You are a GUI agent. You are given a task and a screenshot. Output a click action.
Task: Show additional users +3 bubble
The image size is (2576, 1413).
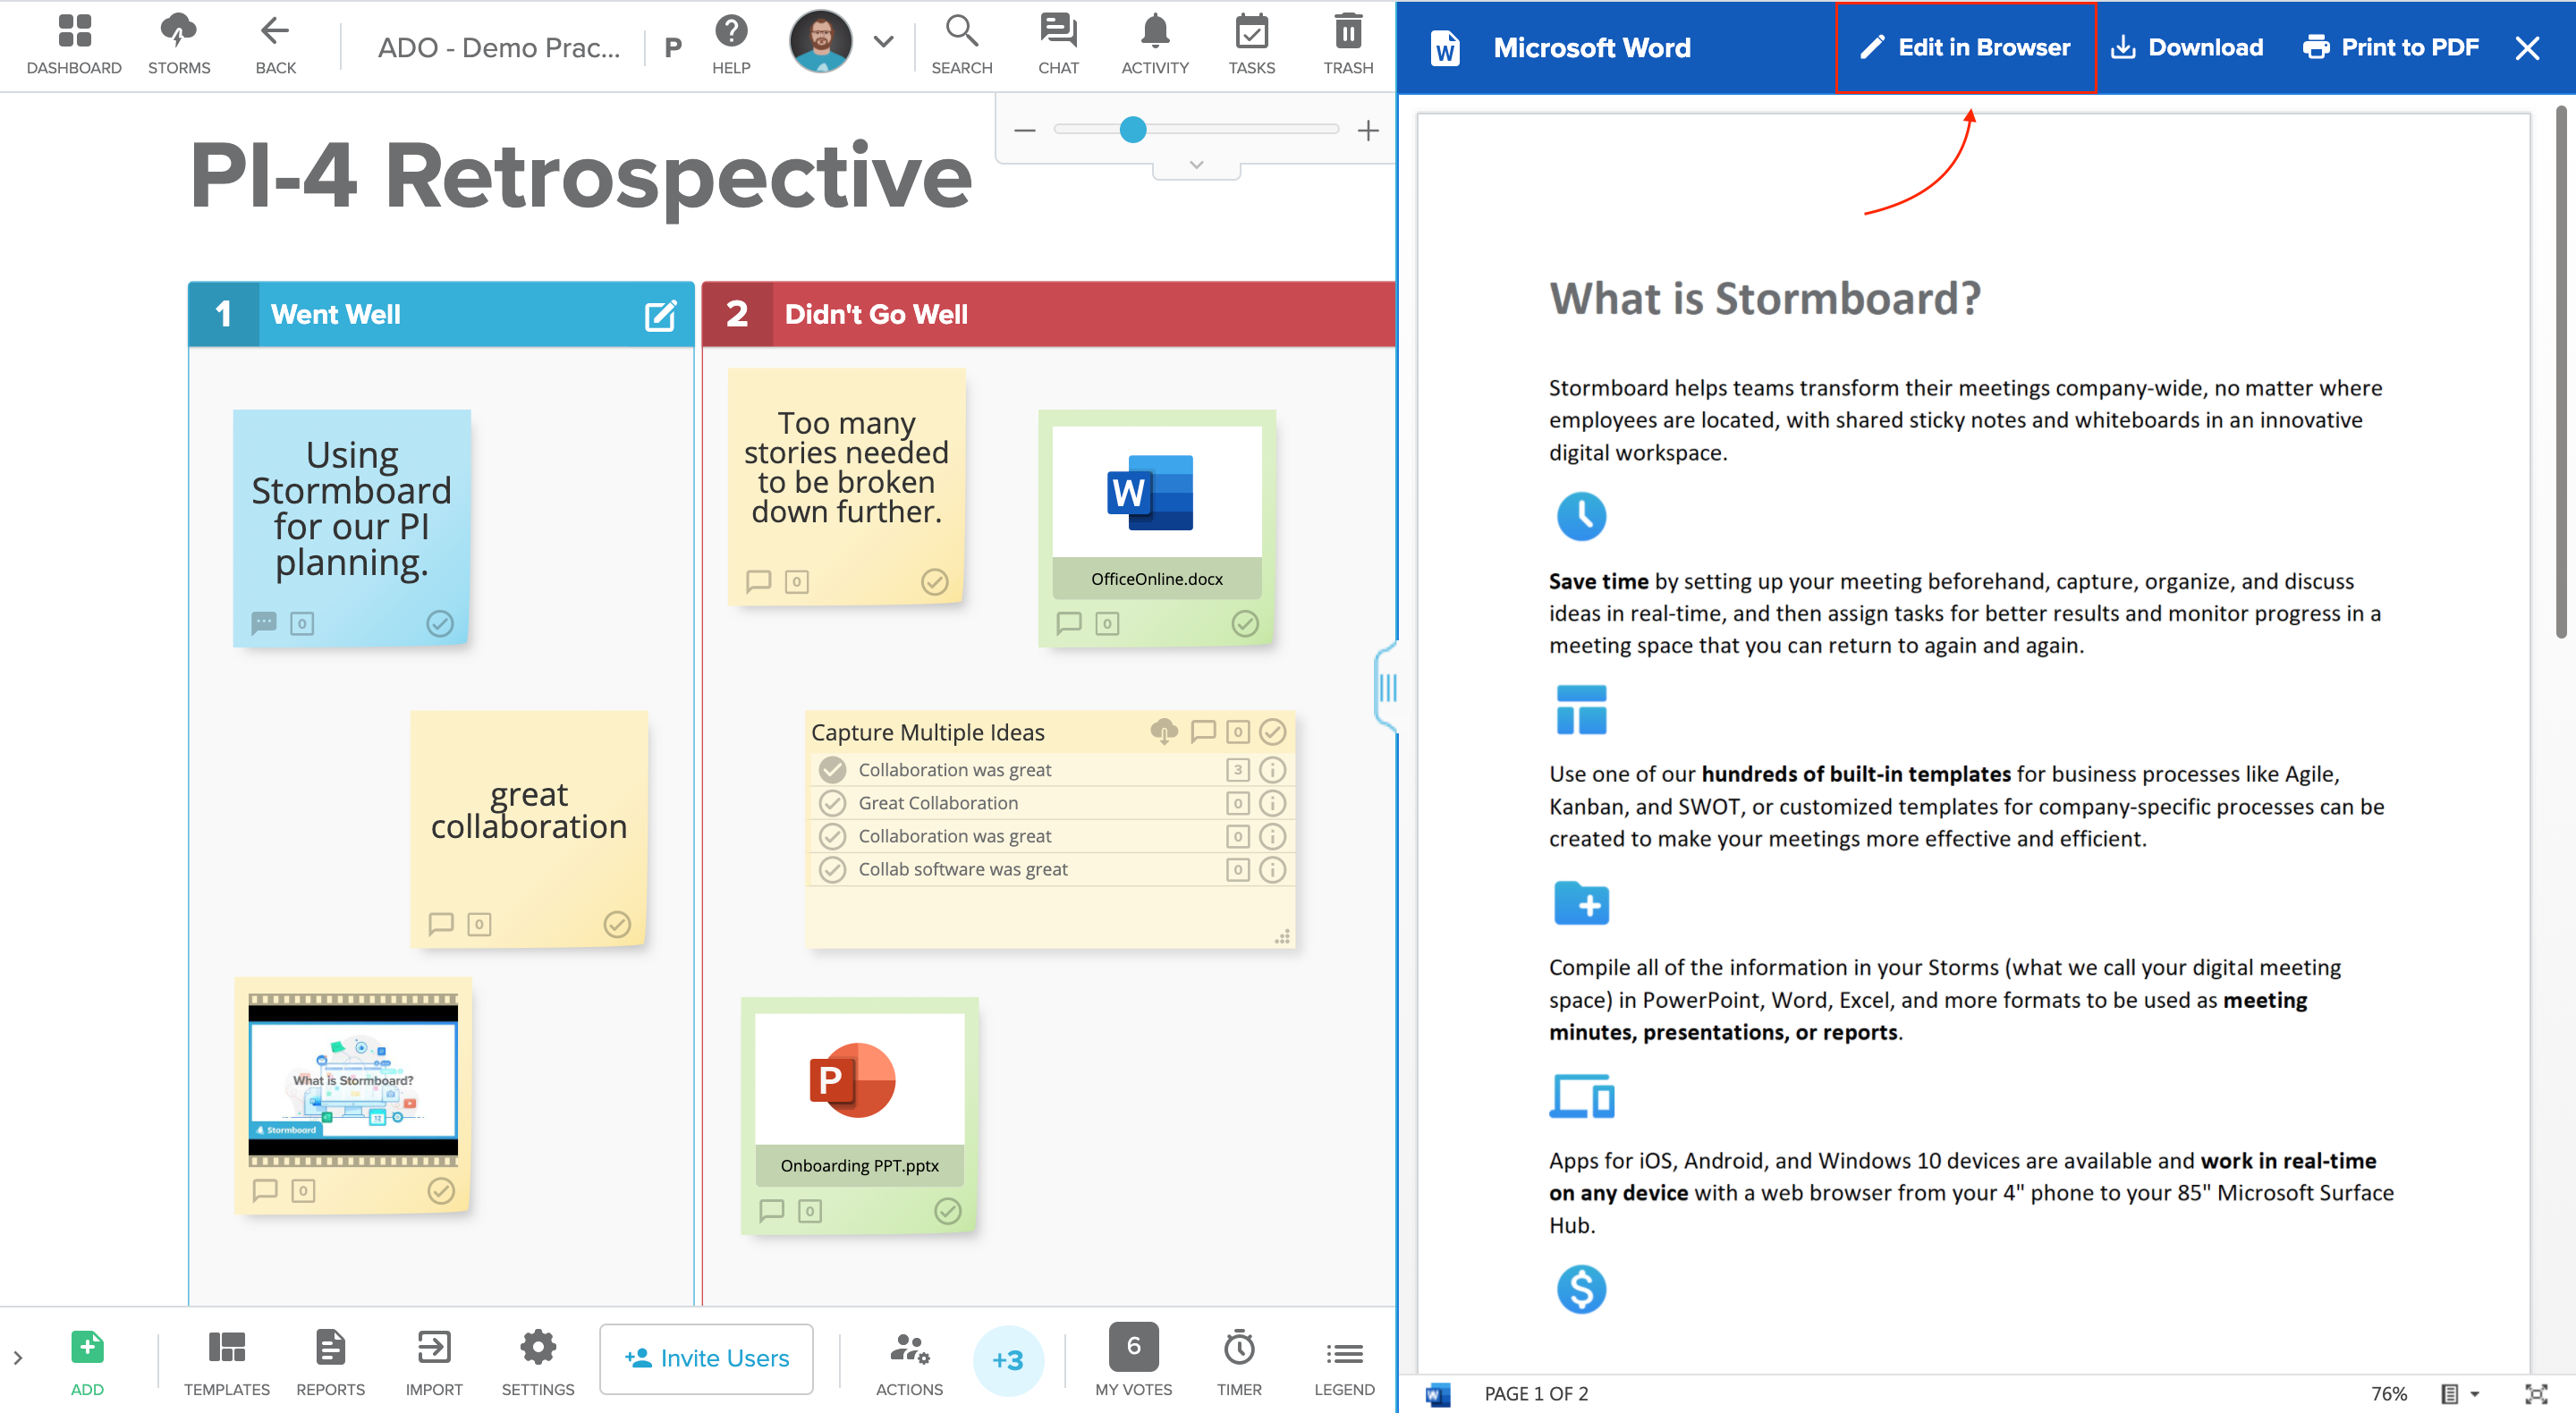pyautogui.click(x=1008, y=1360)
